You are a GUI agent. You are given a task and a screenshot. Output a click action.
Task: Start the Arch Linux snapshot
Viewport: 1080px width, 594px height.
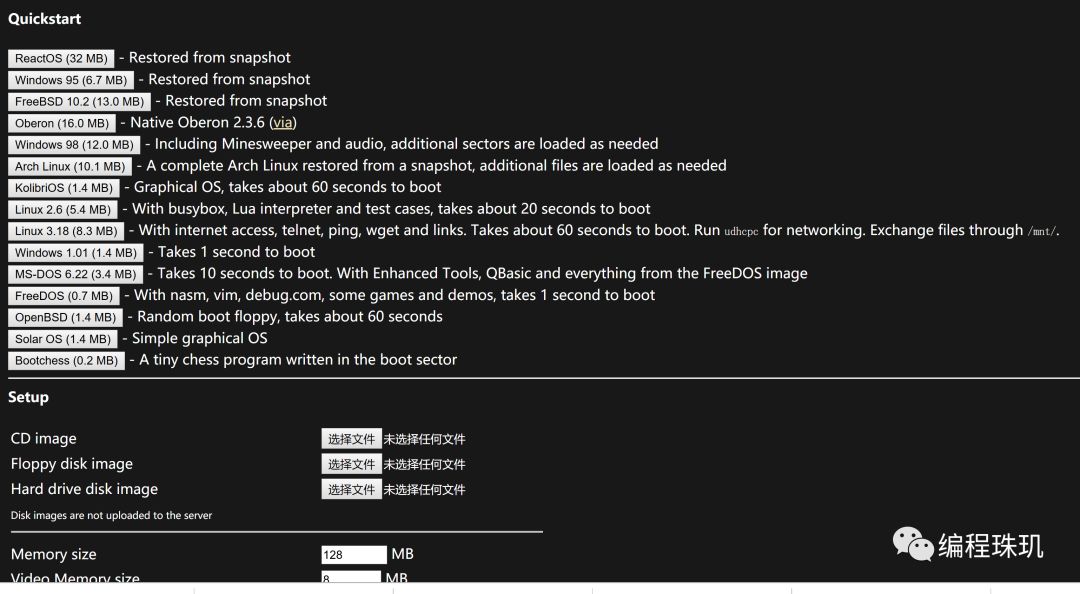69,166
